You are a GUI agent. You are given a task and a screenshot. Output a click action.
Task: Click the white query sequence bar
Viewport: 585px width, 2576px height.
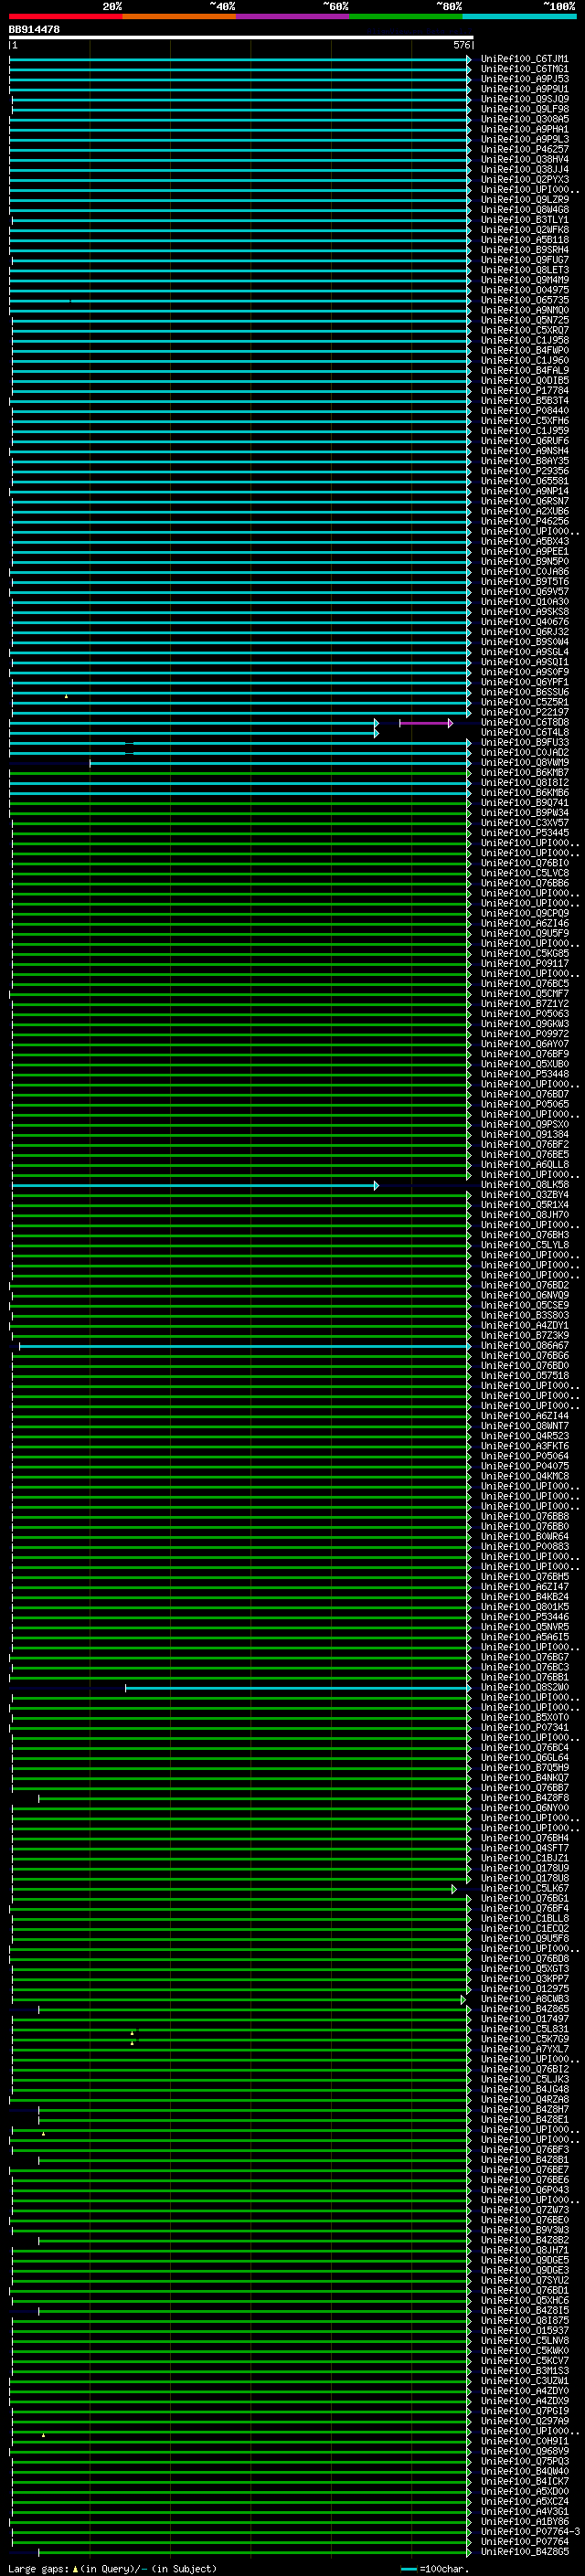[x=241, y=38]
